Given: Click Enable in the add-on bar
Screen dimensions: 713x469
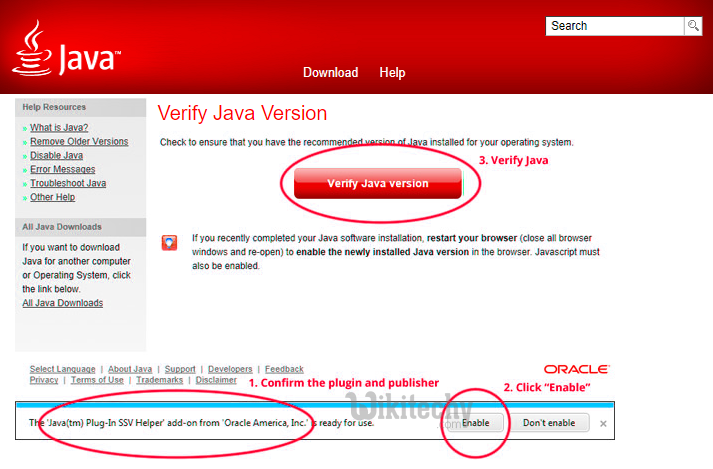Looking at the screenshot, I should (x=475, y=423).
